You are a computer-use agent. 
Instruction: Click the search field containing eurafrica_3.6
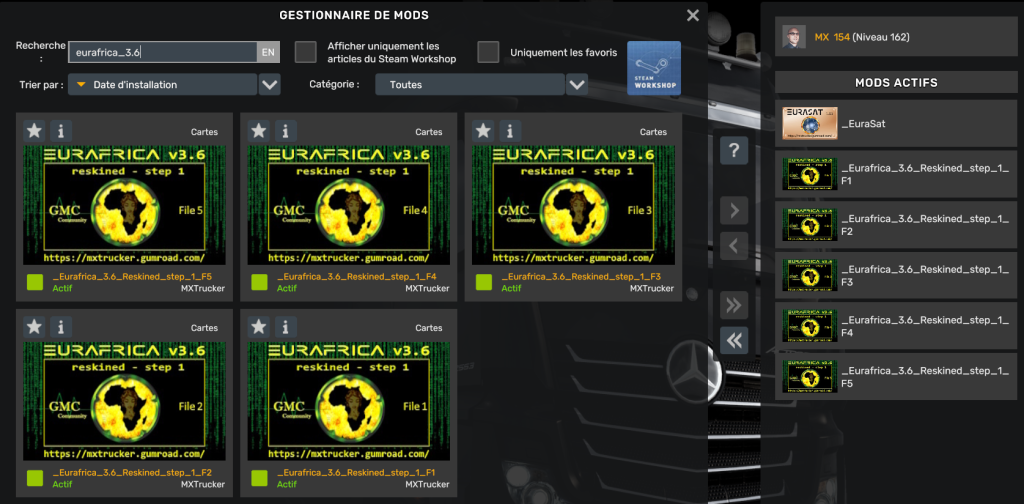[x=161, y=52]
